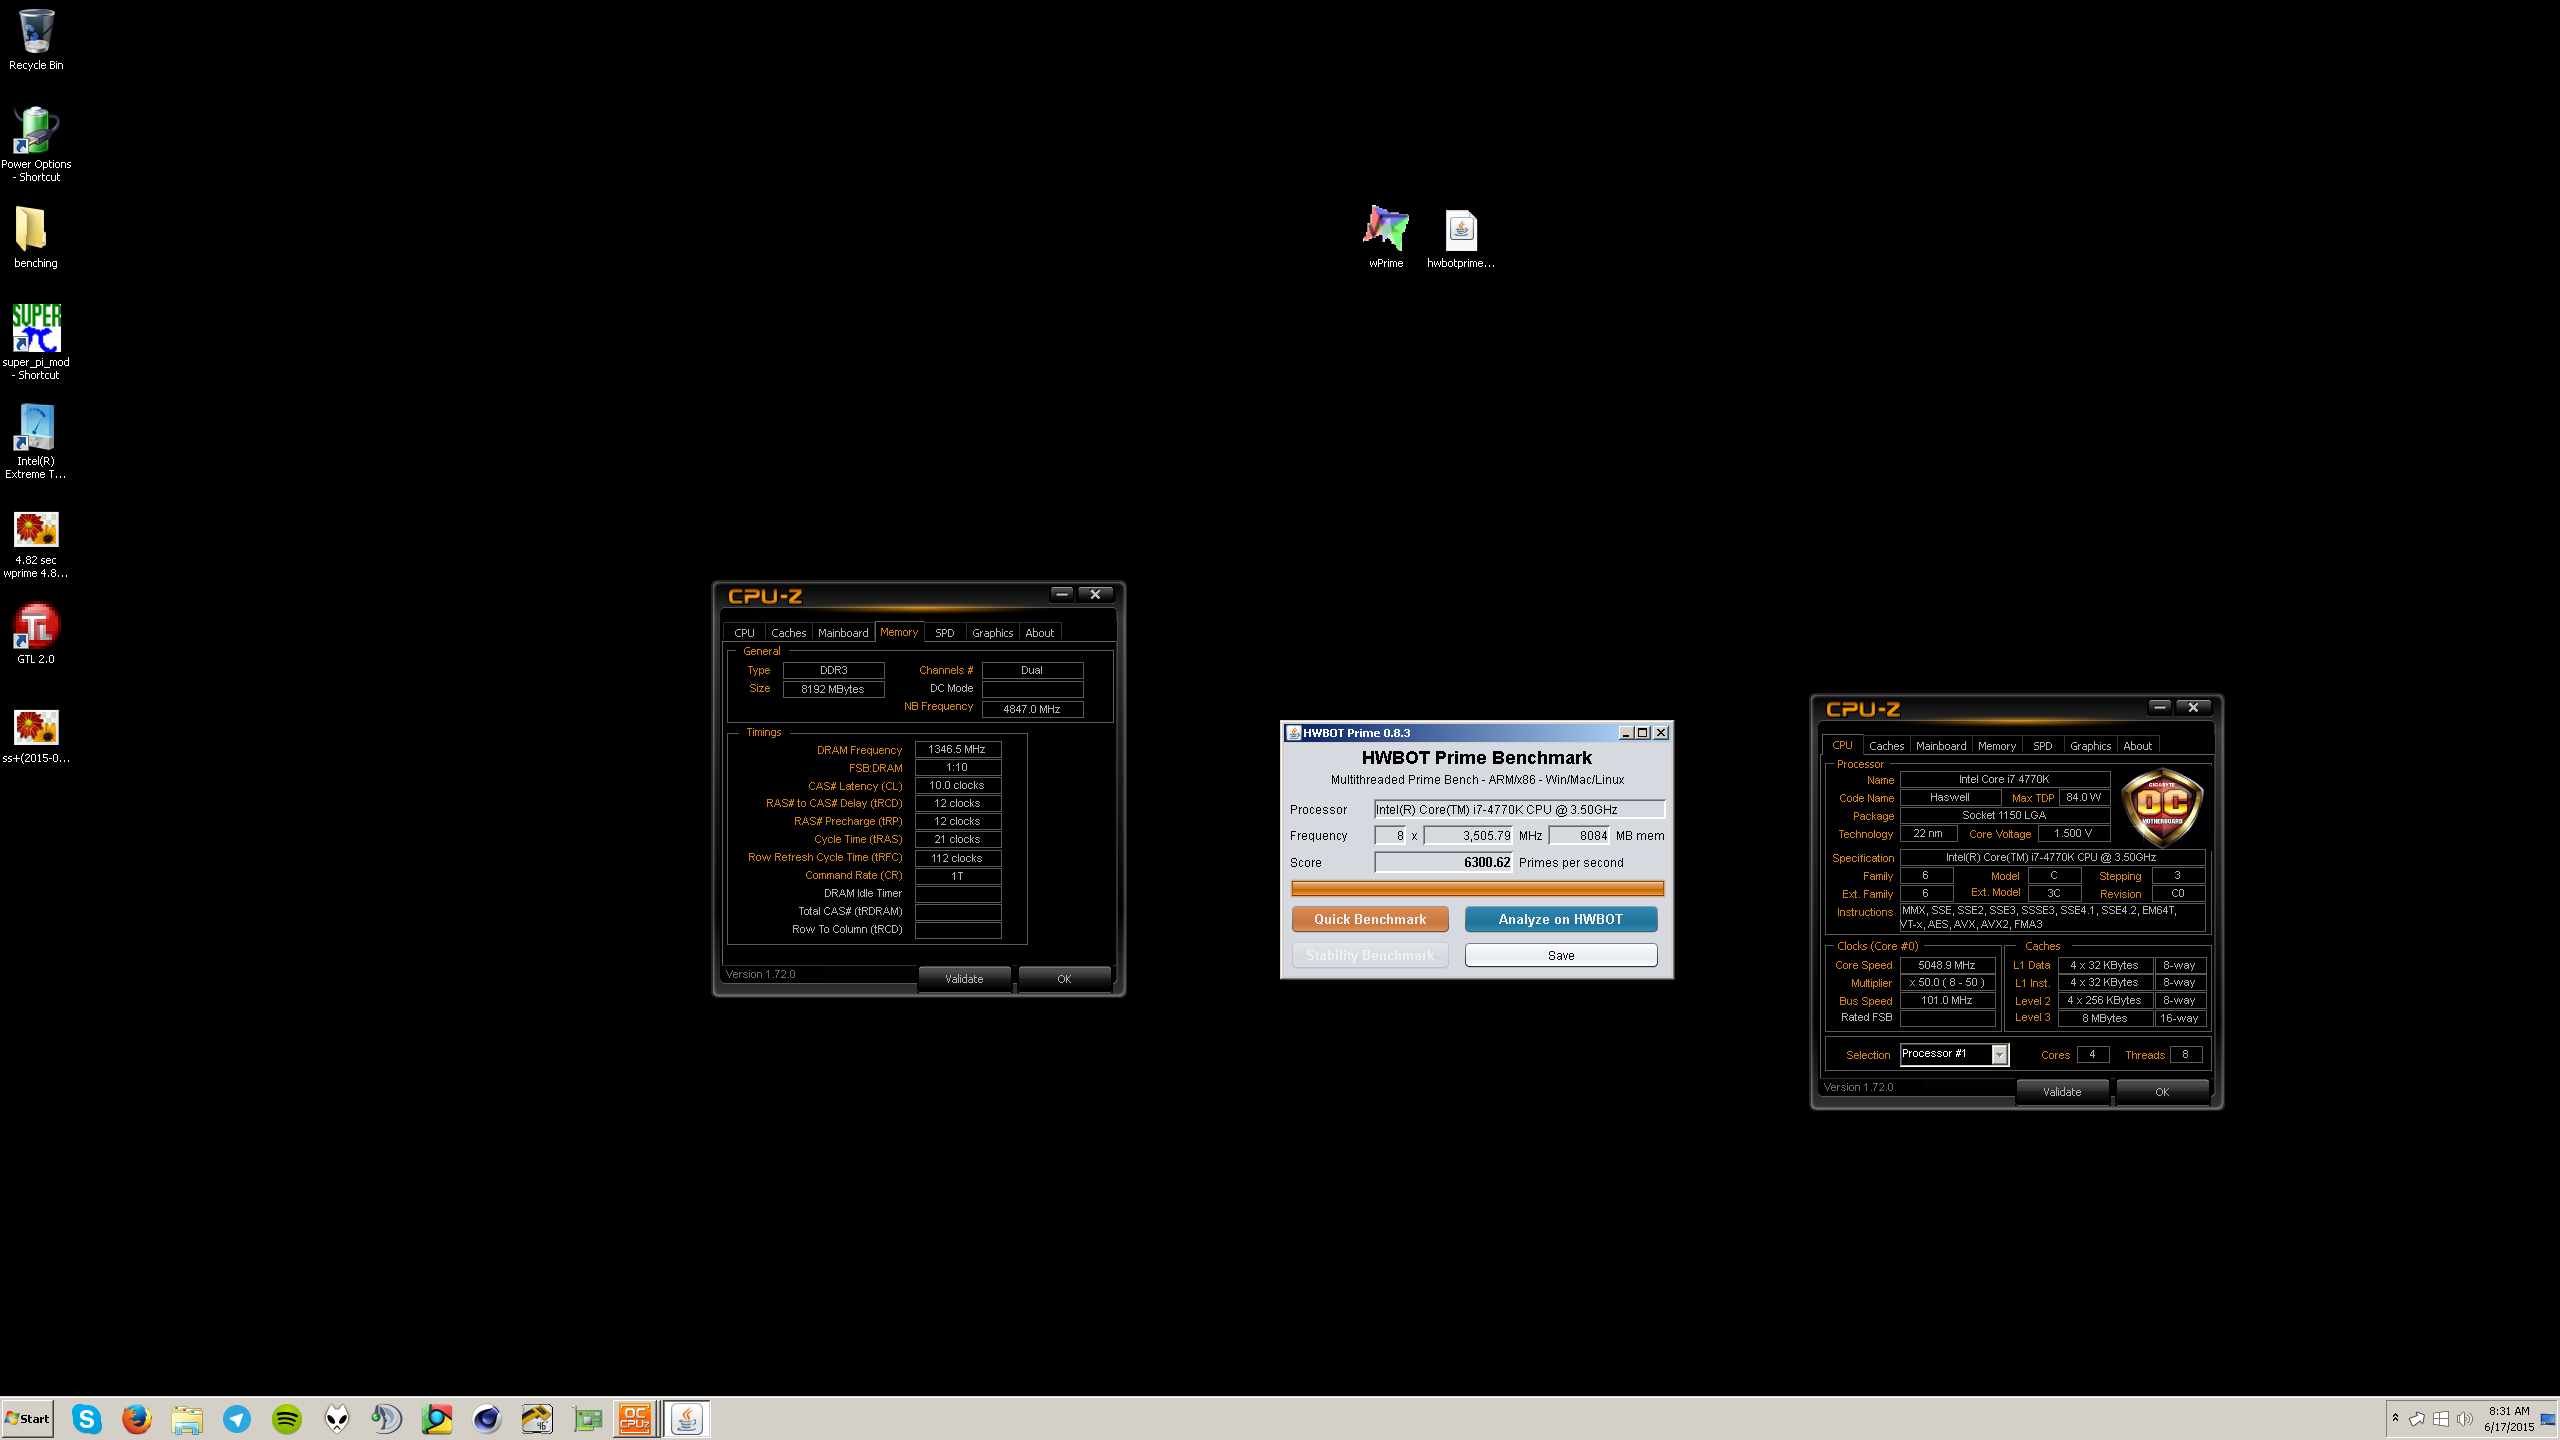Switch to the Java HWBOT Prime taskbar button
This screenshot has width=2560, height=1440.
tap(687, 1419)
